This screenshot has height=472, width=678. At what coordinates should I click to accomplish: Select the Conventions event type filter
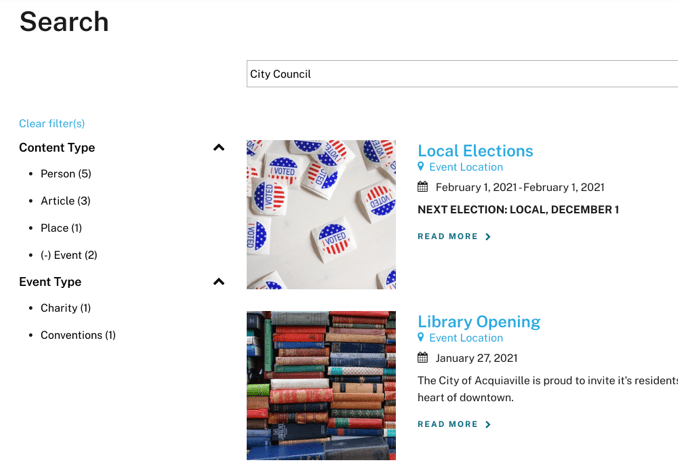[78, 335]
